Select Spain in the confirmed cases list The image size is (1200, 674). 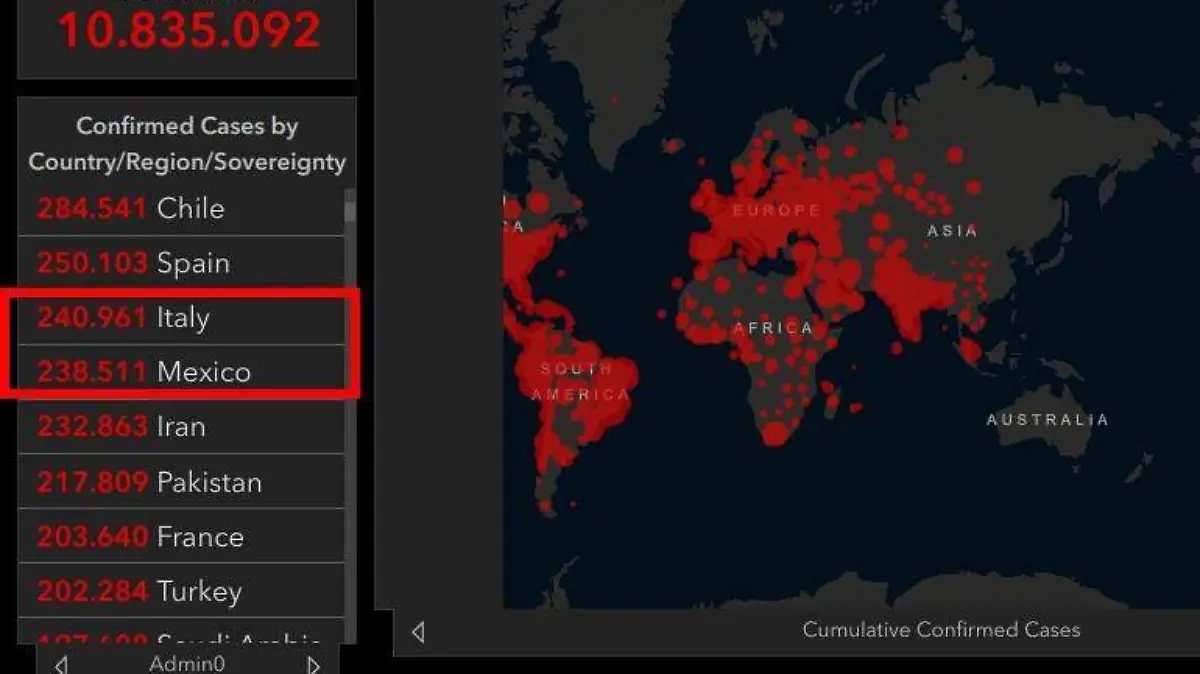(x=181, y=263)
